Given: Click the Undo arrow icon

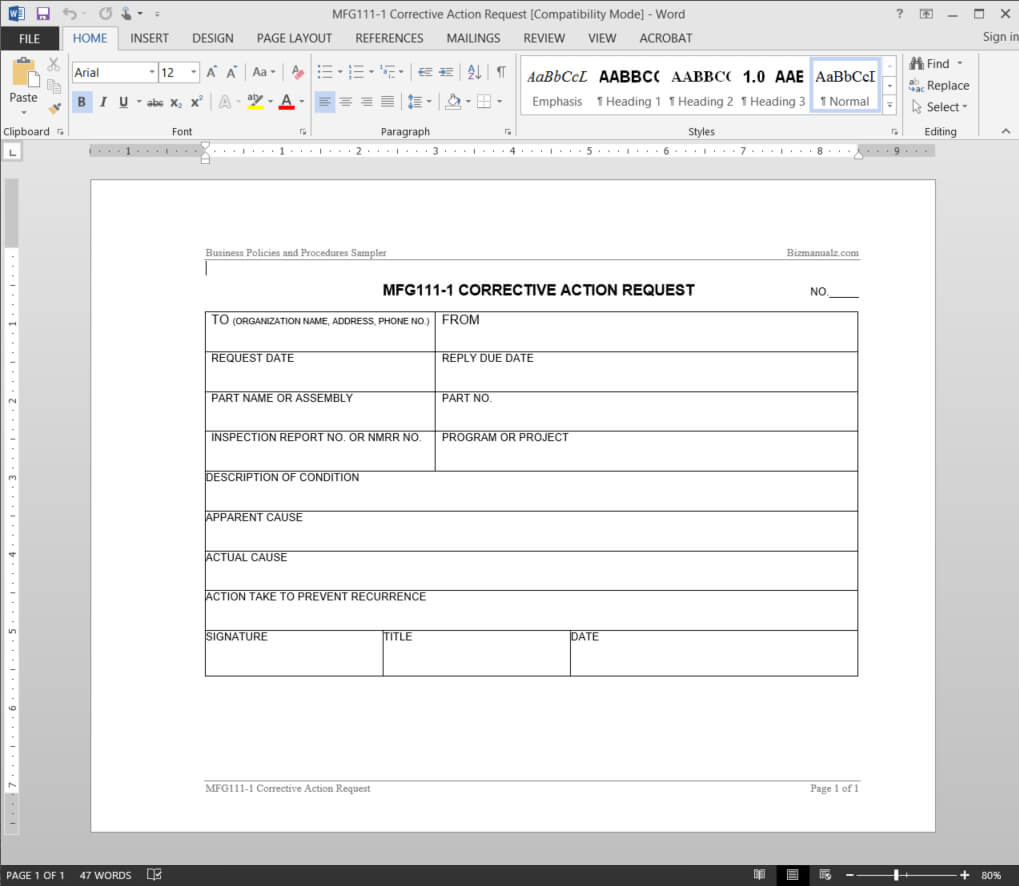Looking at the screenshot, I should [70, 14].
